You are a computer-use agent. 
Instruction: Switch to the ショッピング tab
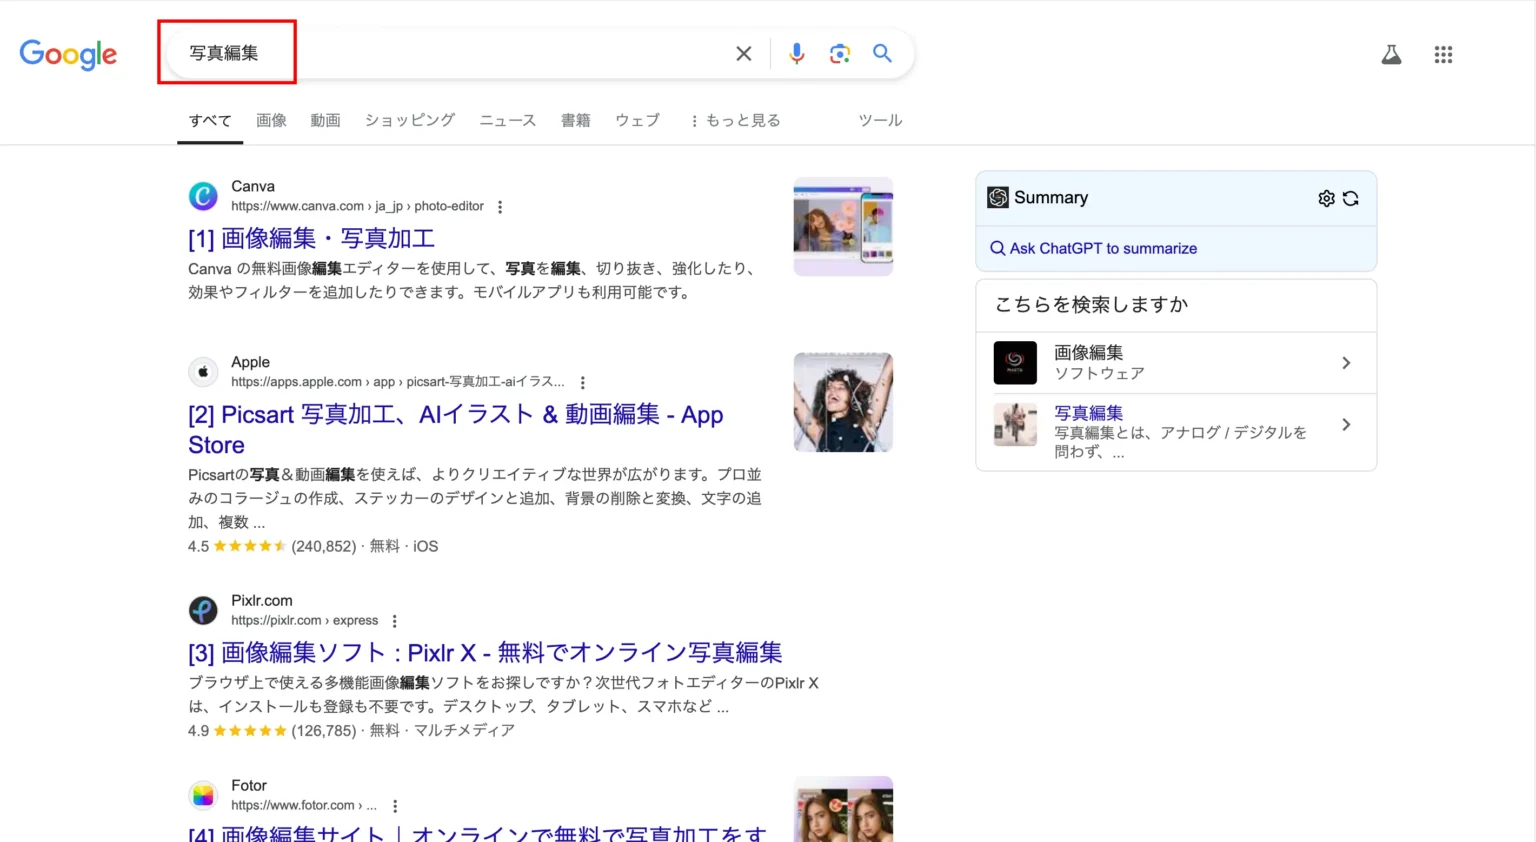click(x=409, y=120)
